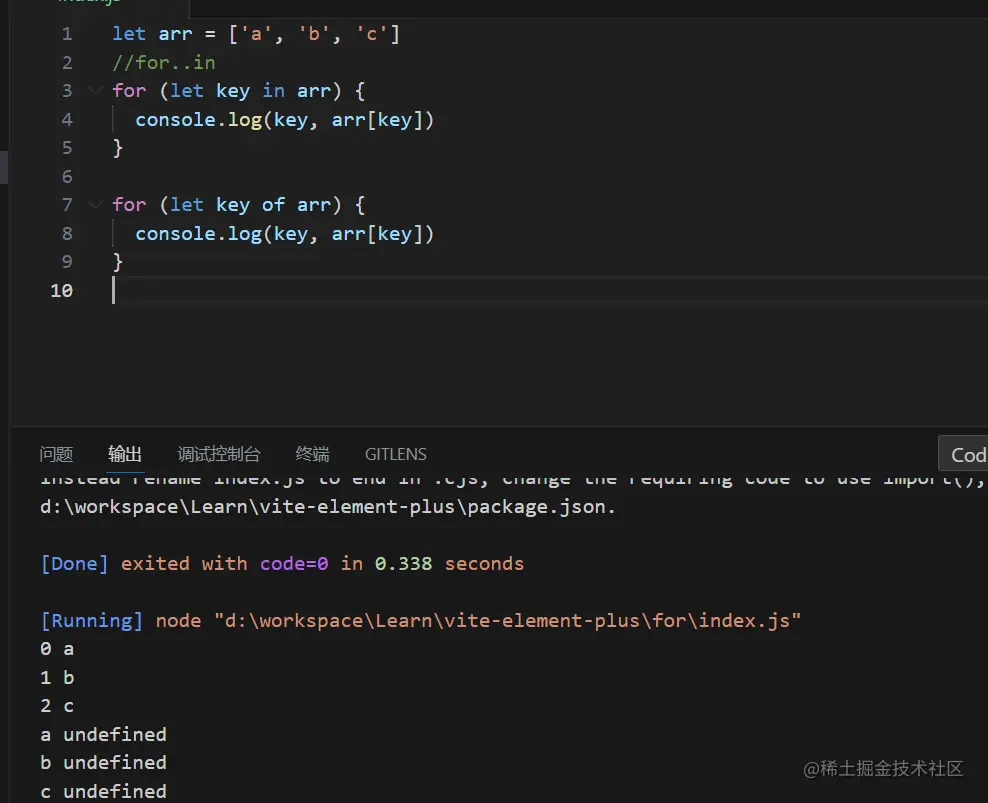Click line number 10 in the gutter
Image resolution: width=988 pixels, height=803 pixels.
click(x=62, y=291)
